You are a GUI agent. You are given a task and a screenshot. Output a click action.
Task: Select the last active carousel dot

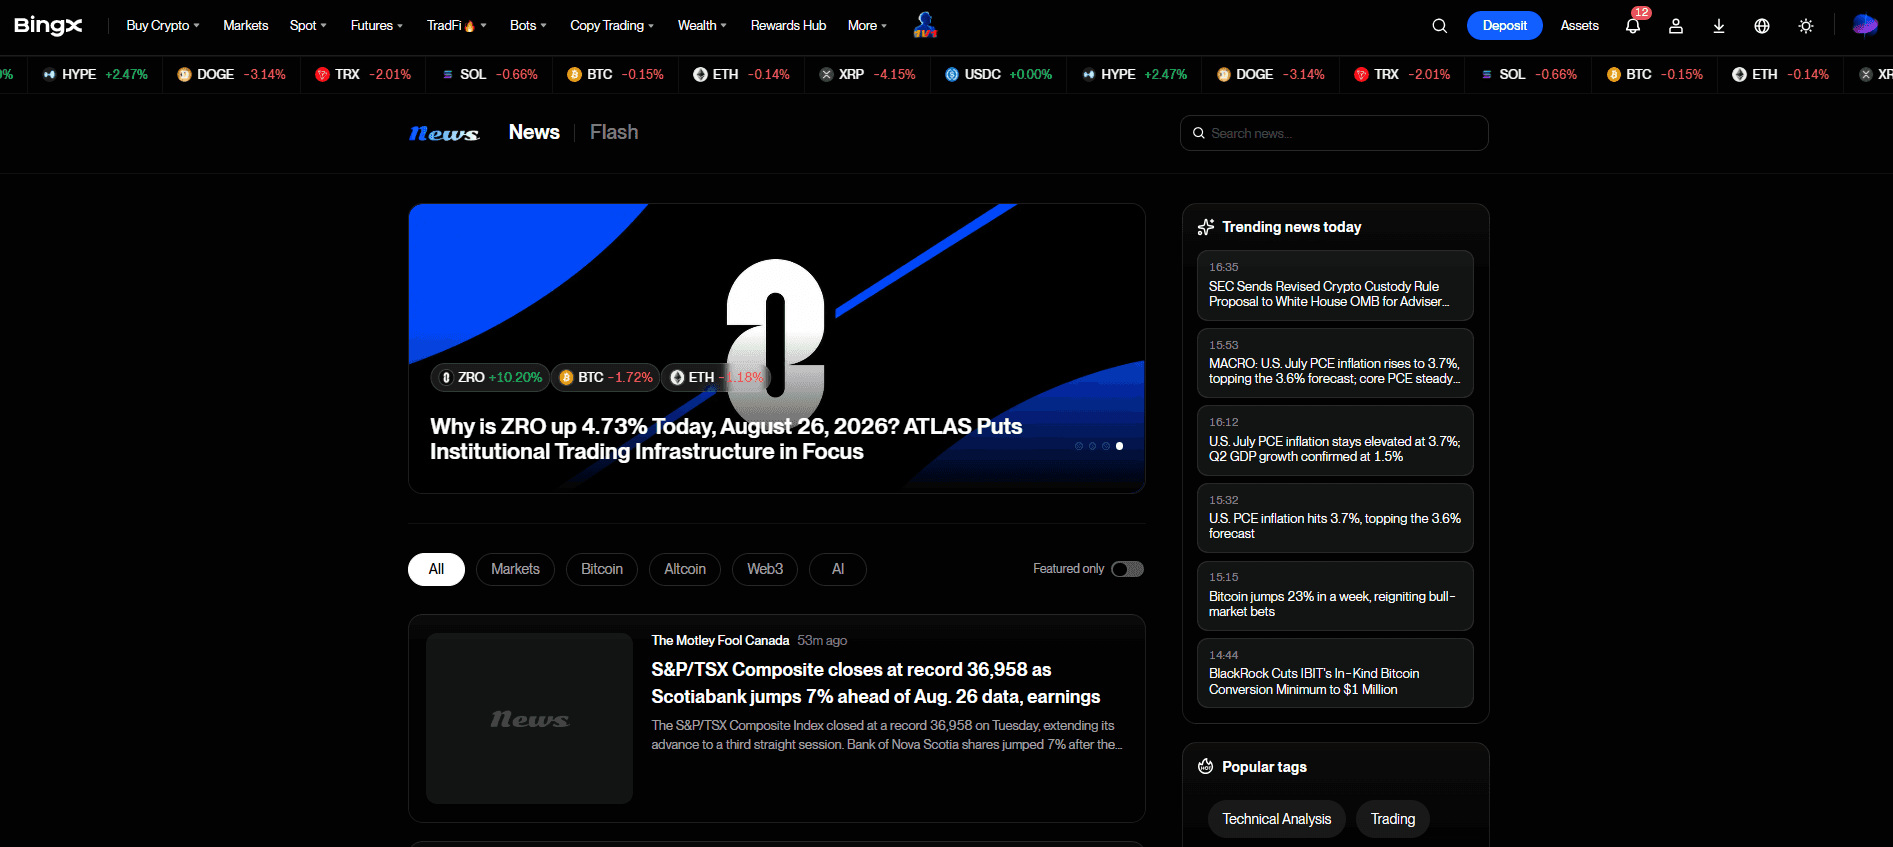[x=1119, y=446]
